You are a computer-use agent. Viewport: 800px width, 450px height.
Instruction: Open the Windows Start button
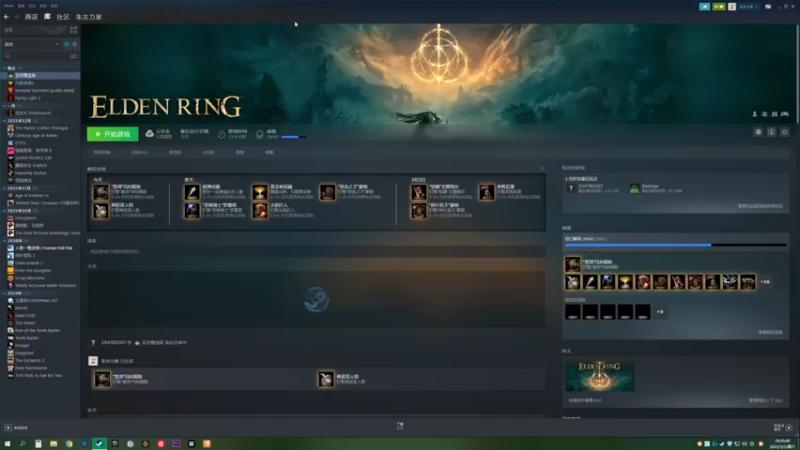pos(7,444)
